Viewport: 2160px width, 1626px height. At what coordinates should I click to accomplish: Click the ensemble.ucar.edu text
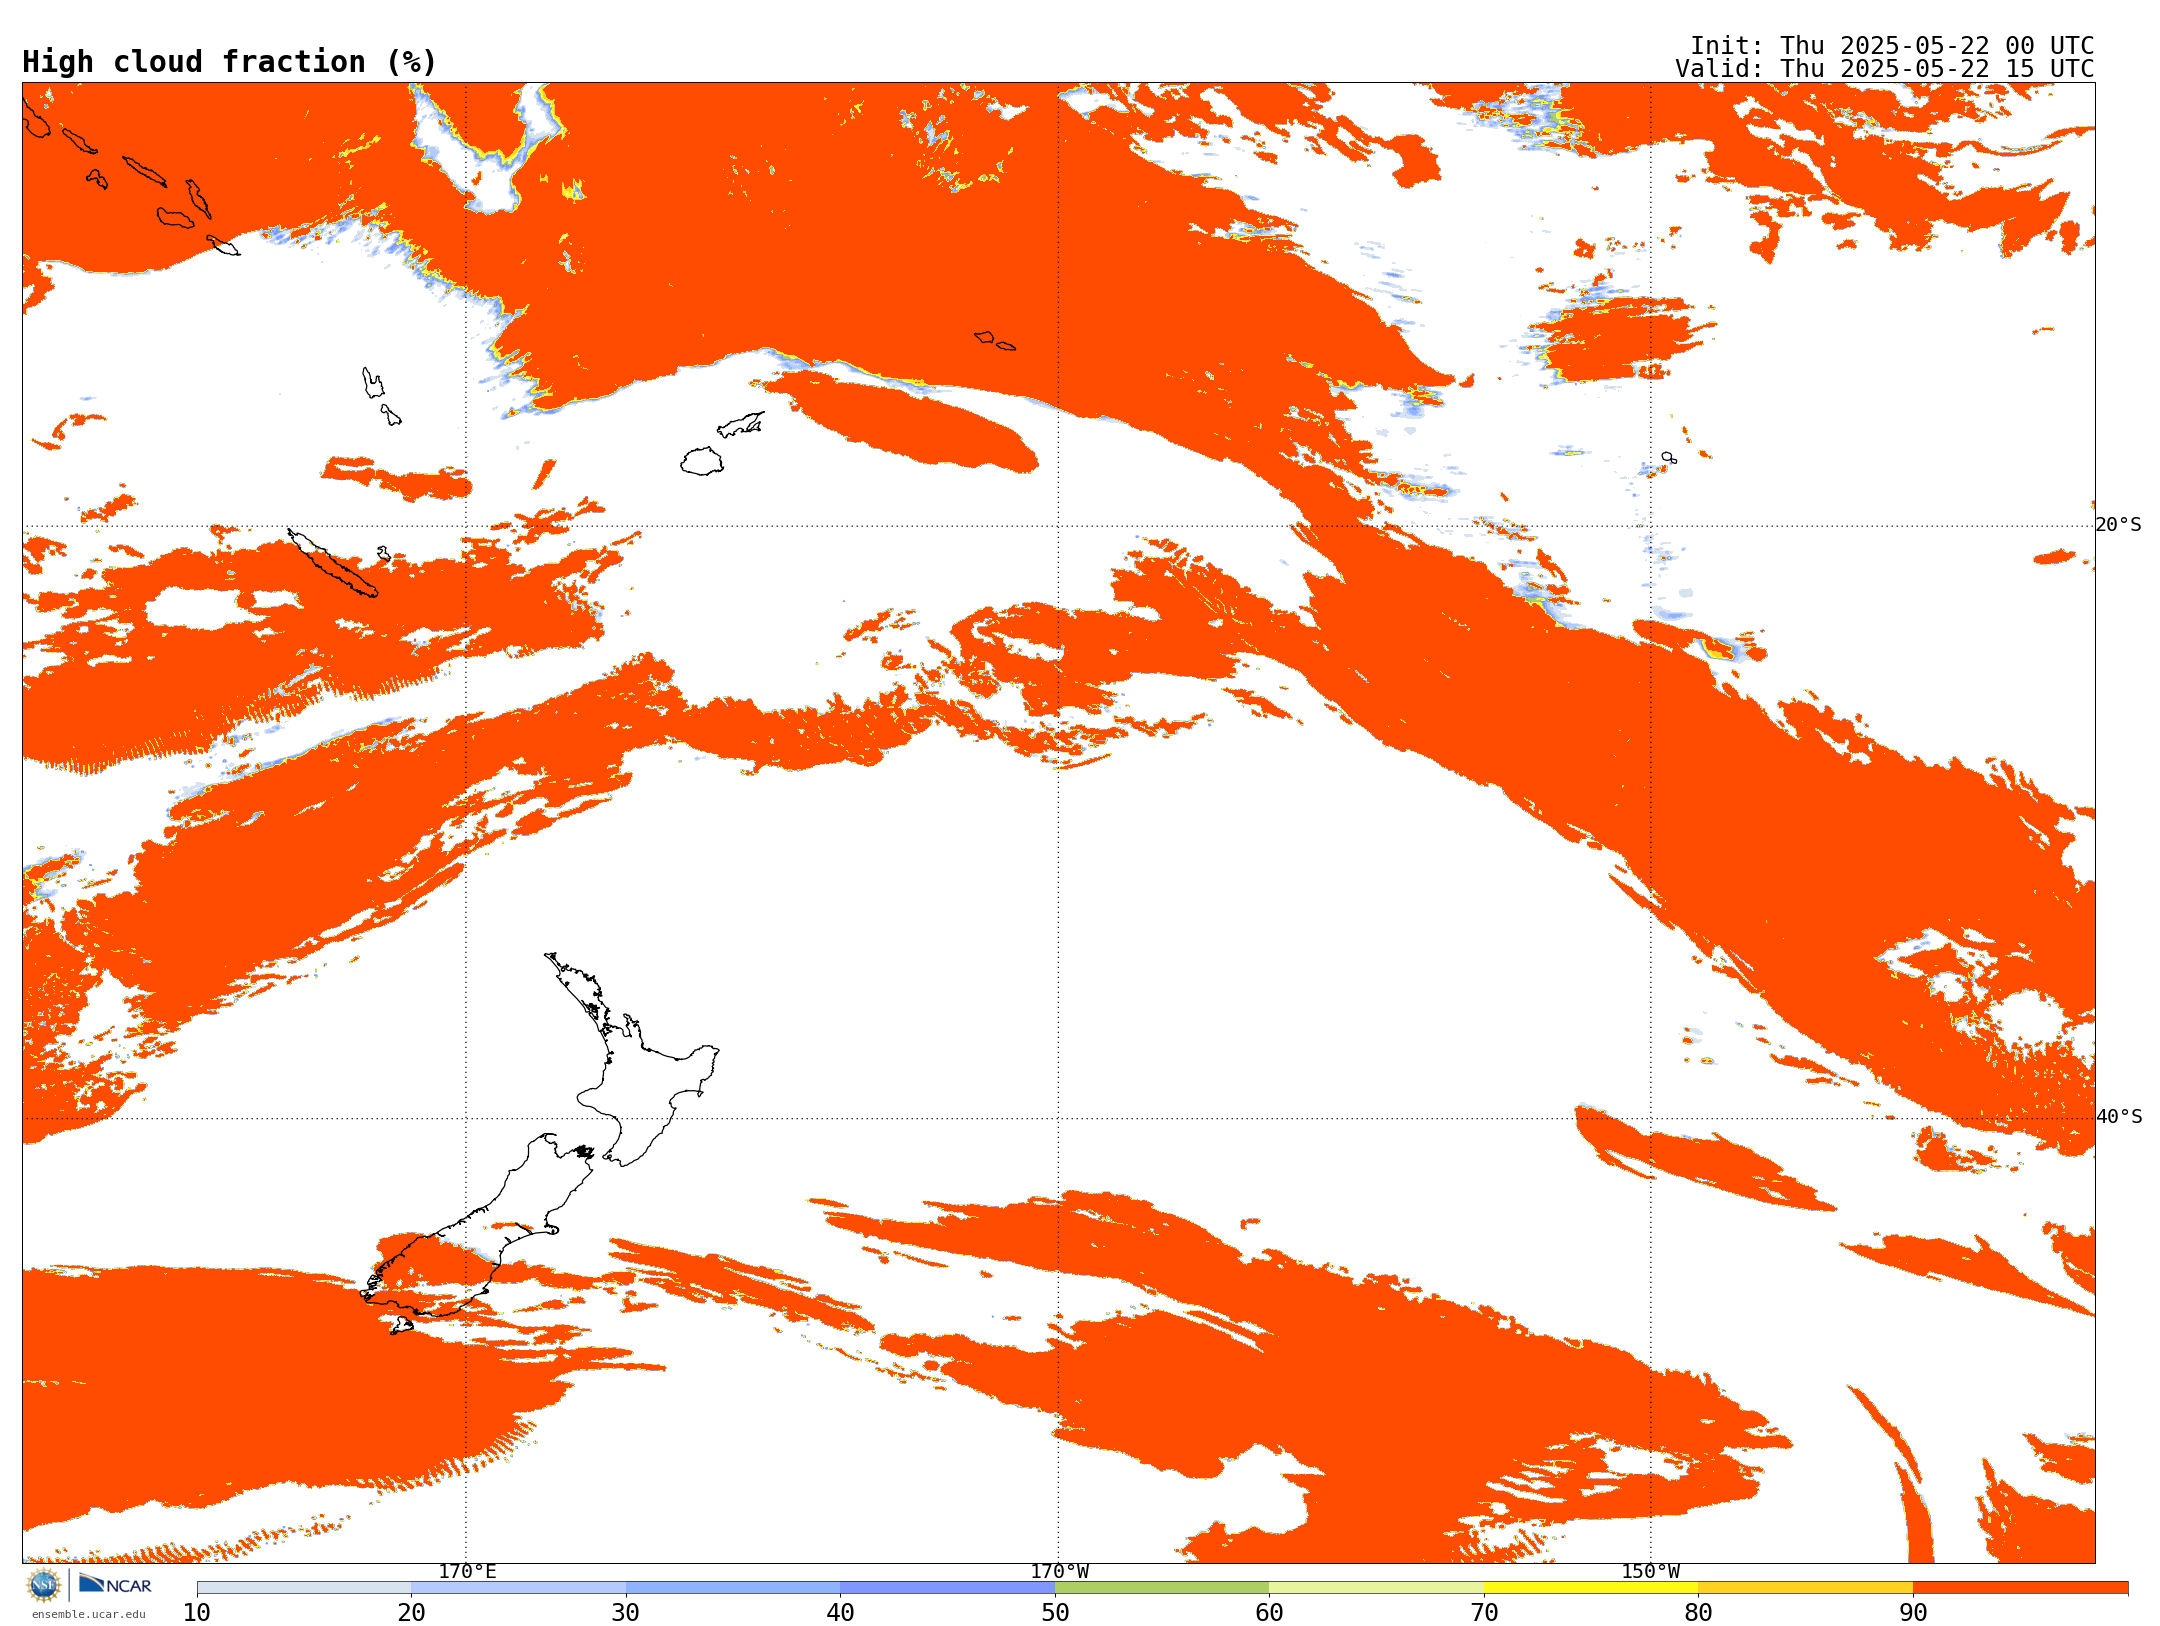(x=88, y=1614)
